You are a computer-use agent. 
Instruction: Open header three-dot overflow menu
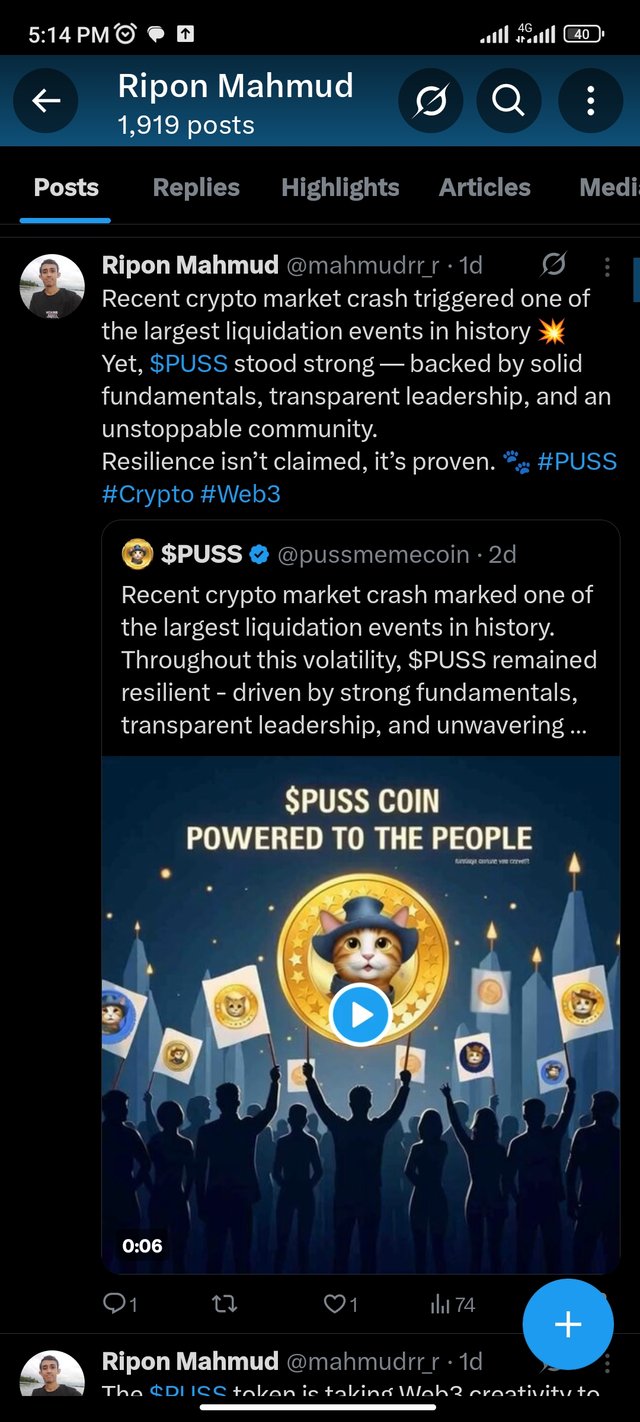(590, 100)
